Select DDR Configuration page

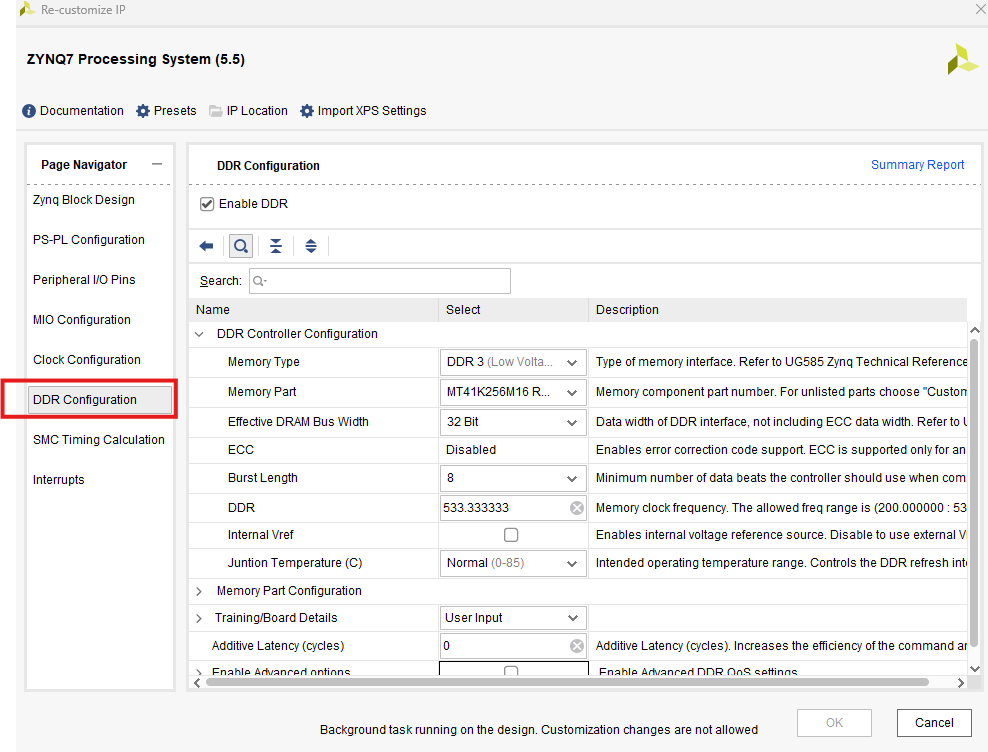point(100,400)
